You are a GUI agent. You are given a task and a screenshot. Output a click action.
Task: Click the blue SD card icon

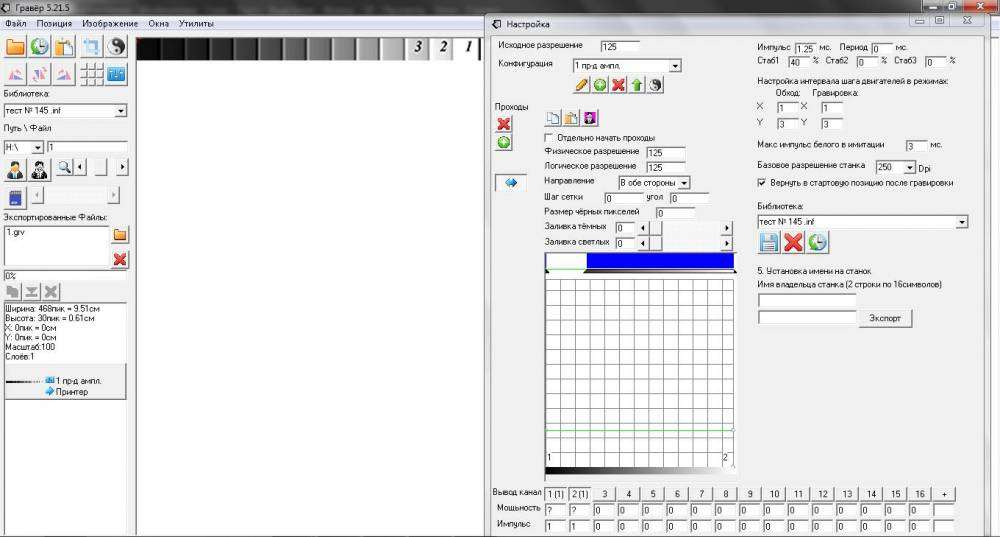(x=15, y=196)
